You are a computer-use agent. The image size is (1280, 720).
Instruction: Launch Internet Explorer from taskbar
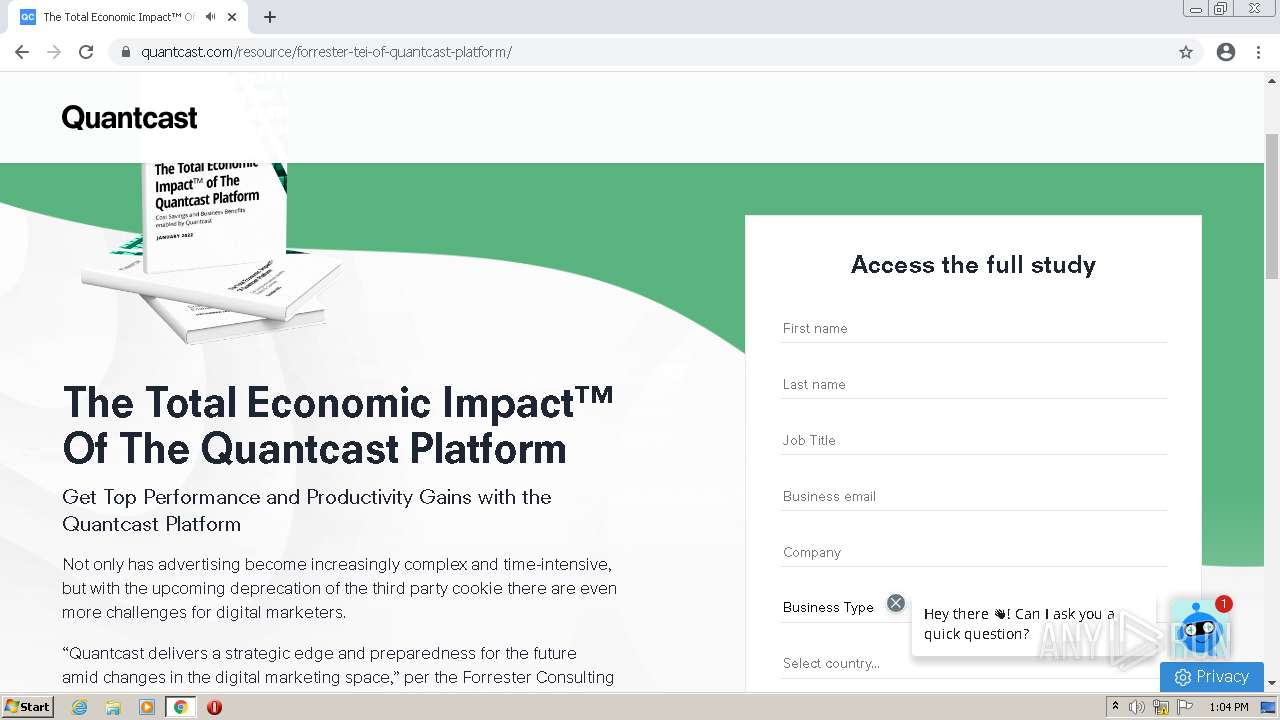79,707
